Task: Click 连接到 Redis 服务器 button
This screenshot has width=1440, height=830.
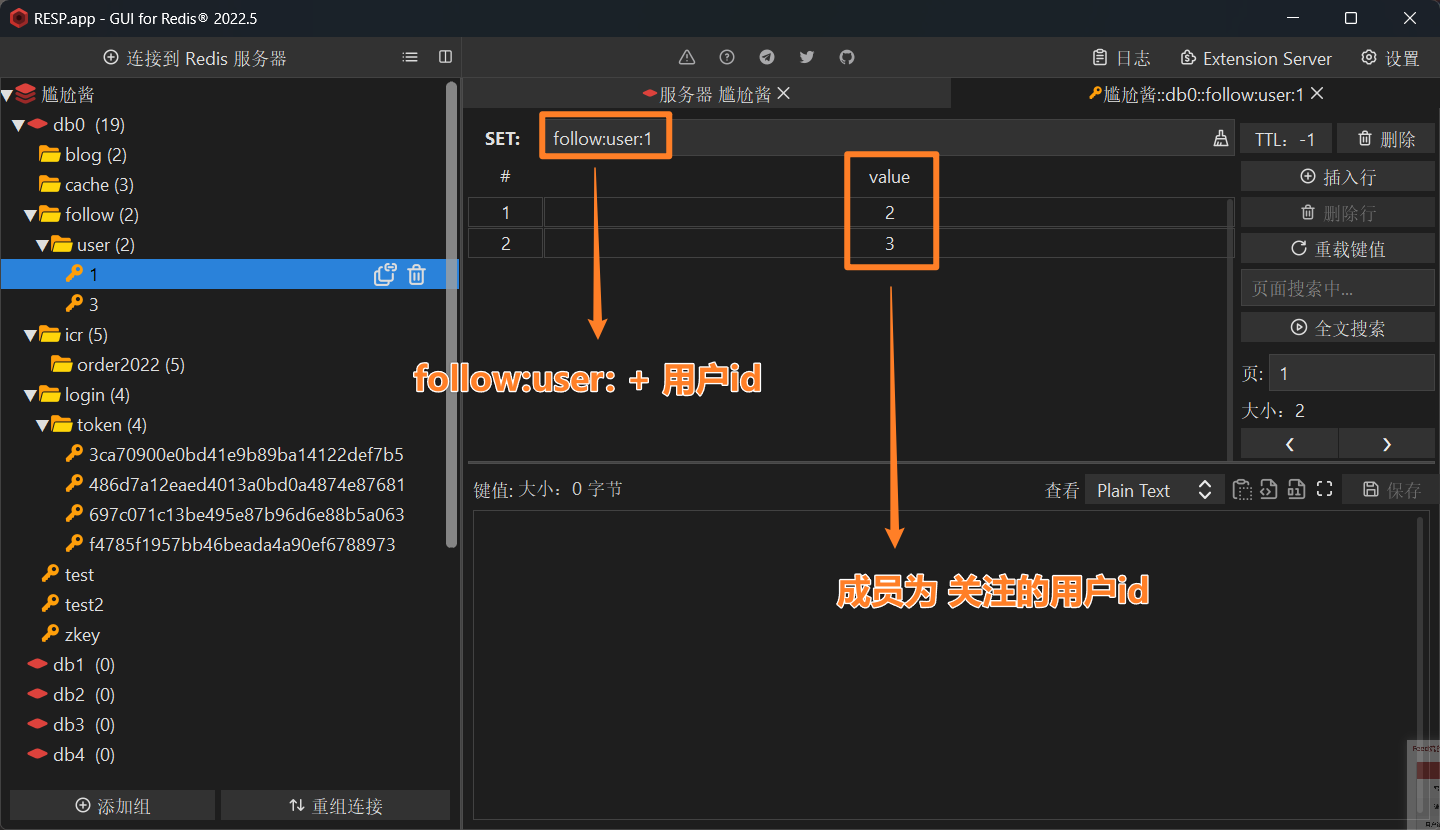Action: [195, 58]
